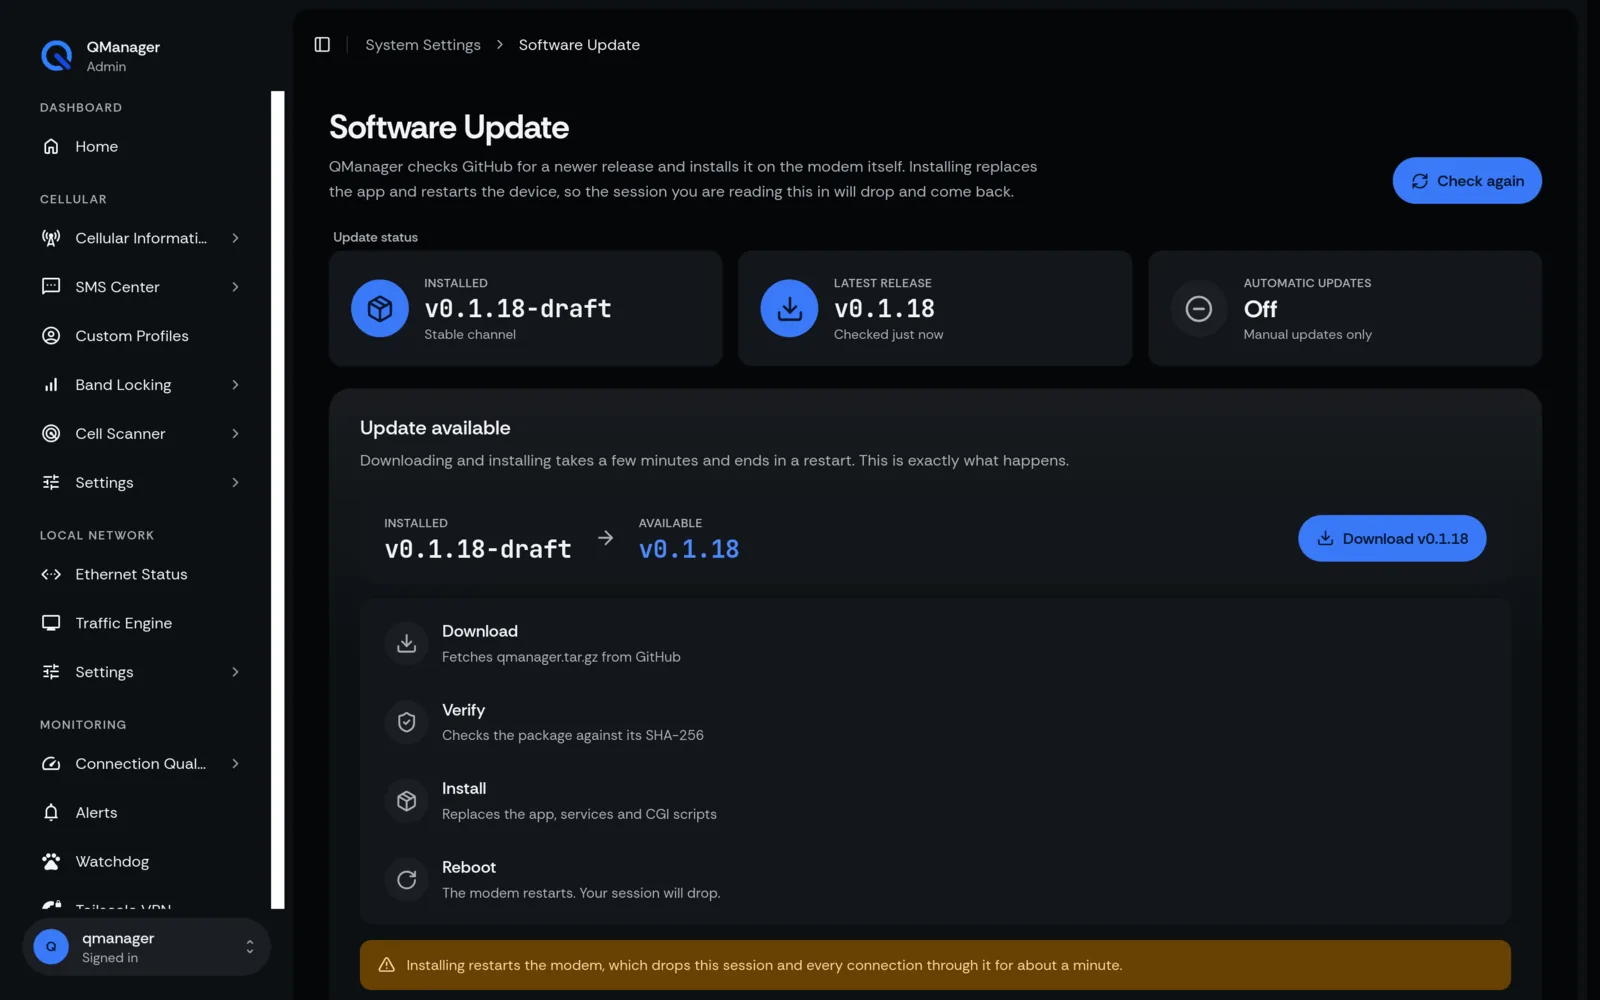Click the Band Locking bars icon
The image size is (1600, 1000).
coord(51,385)
